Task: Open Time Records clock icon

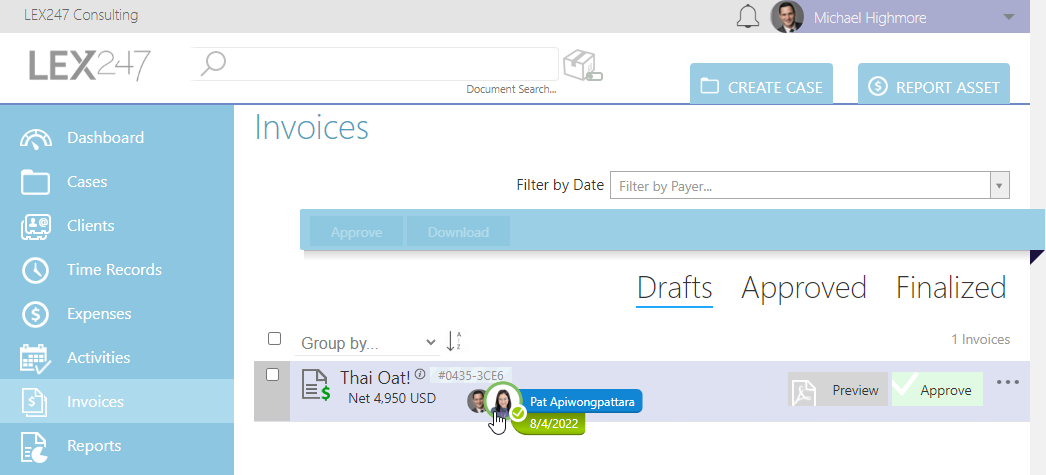Action: click(35, 270)
